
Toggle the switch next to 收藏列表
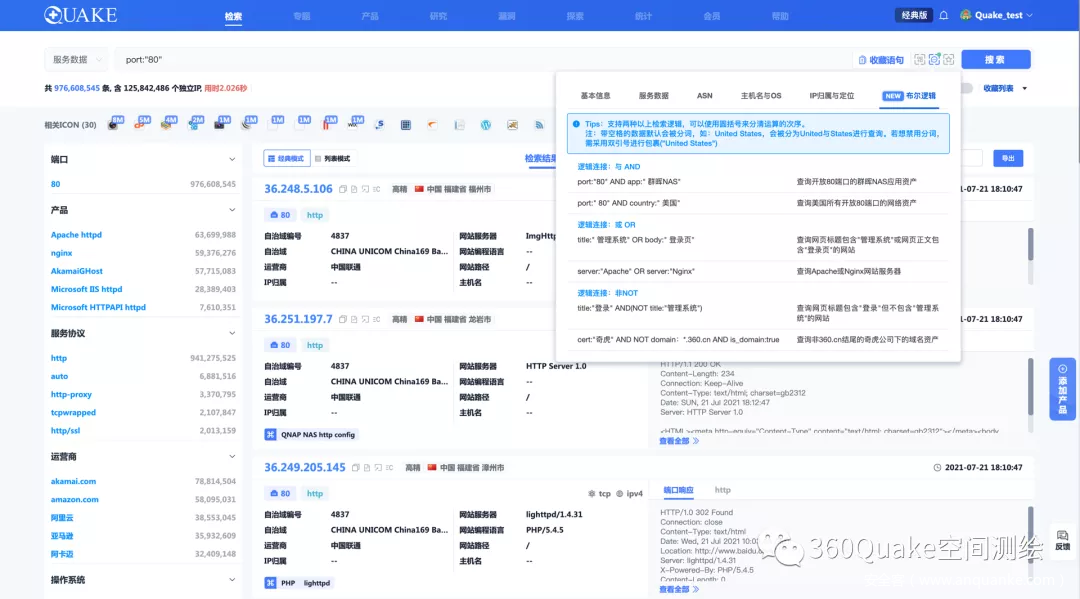(x=966, y=88)
